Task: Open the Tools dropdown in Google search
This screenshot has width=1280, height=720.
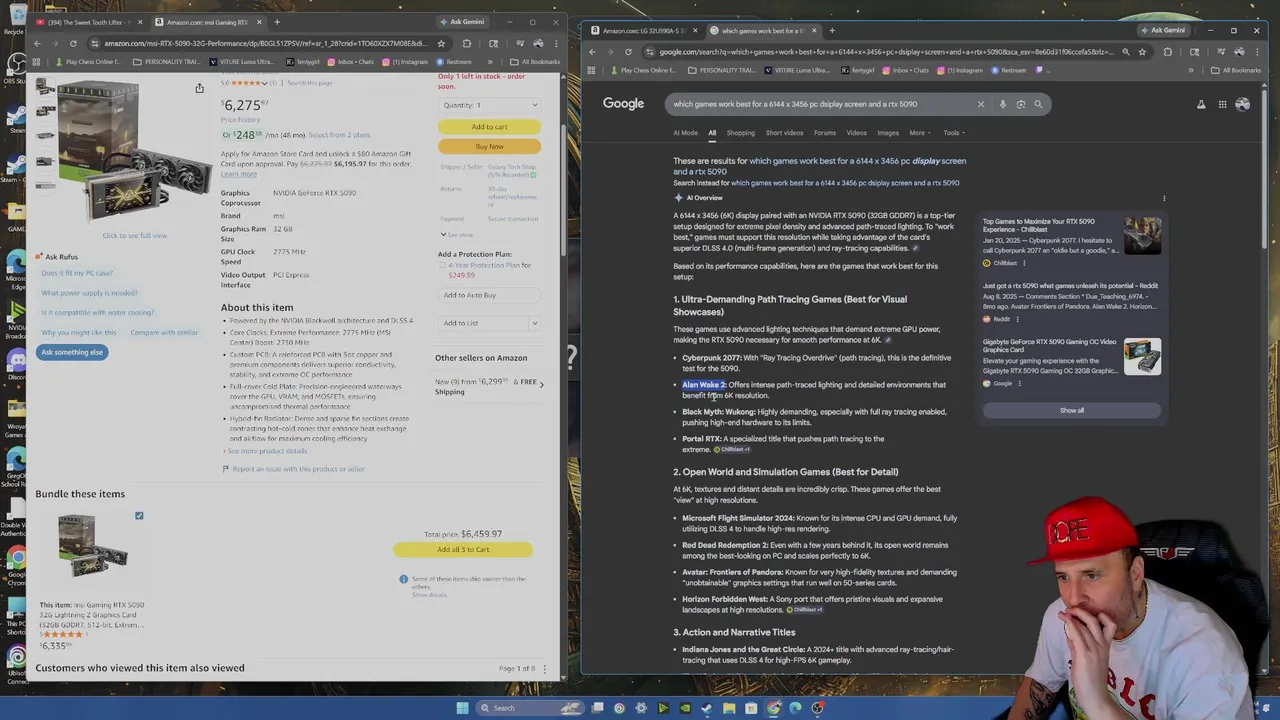Action: point(954,133)
